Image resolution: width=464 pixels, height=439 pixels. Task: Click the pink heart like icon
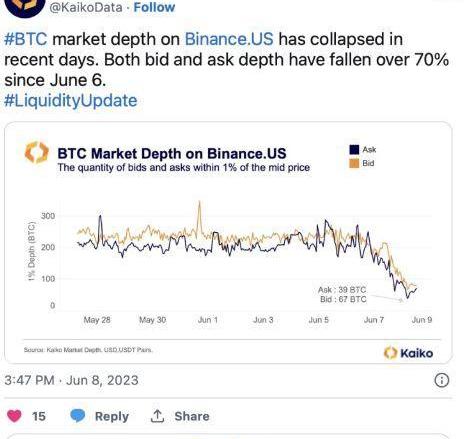point(14,416)
